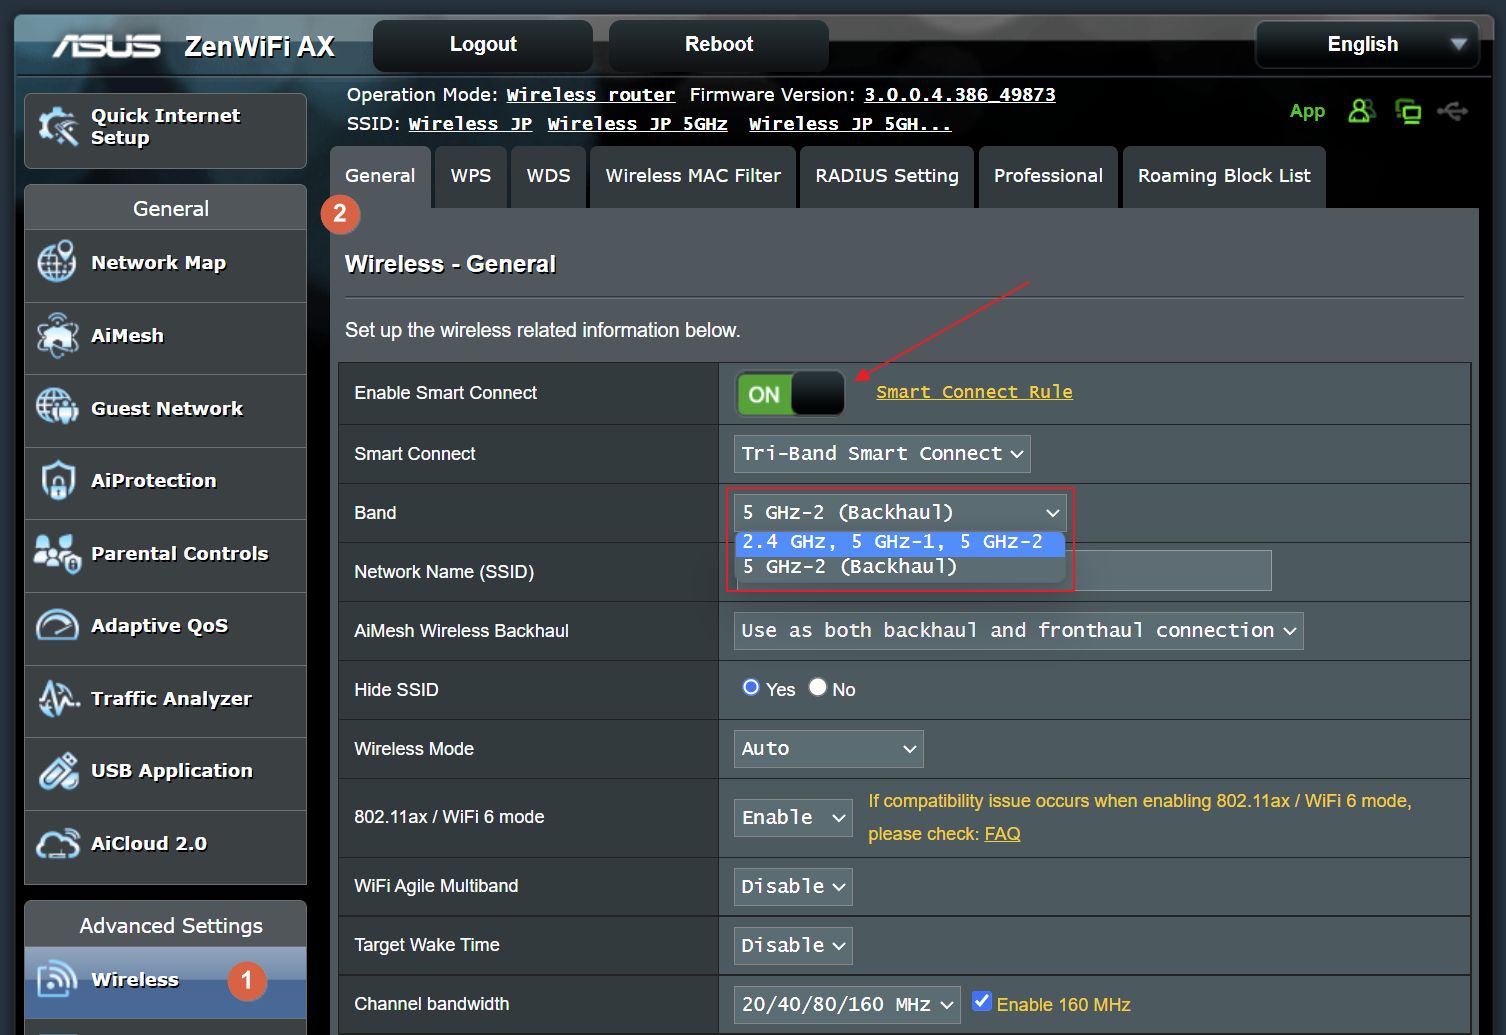Click the user account status icon
This screenshot has height=1035, width=1506.
[1361, 111]
